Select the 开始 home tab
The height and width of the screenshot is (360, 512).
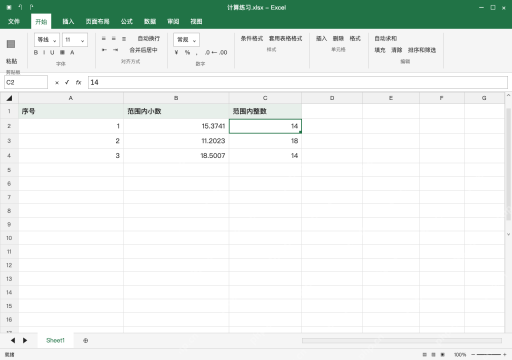pyautogui.click(x=41, y=22)
